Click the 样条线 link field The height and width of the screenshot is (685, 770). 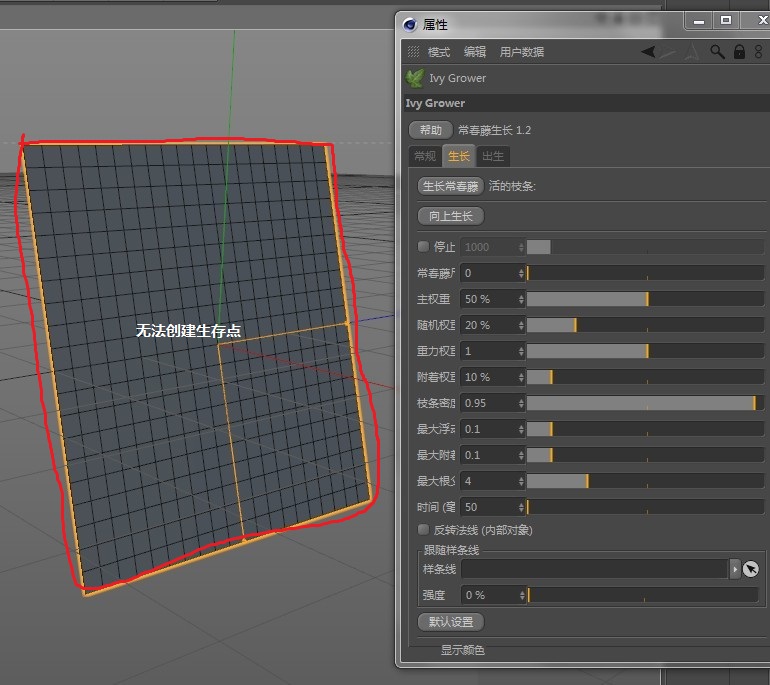click(x=594, y=569)
